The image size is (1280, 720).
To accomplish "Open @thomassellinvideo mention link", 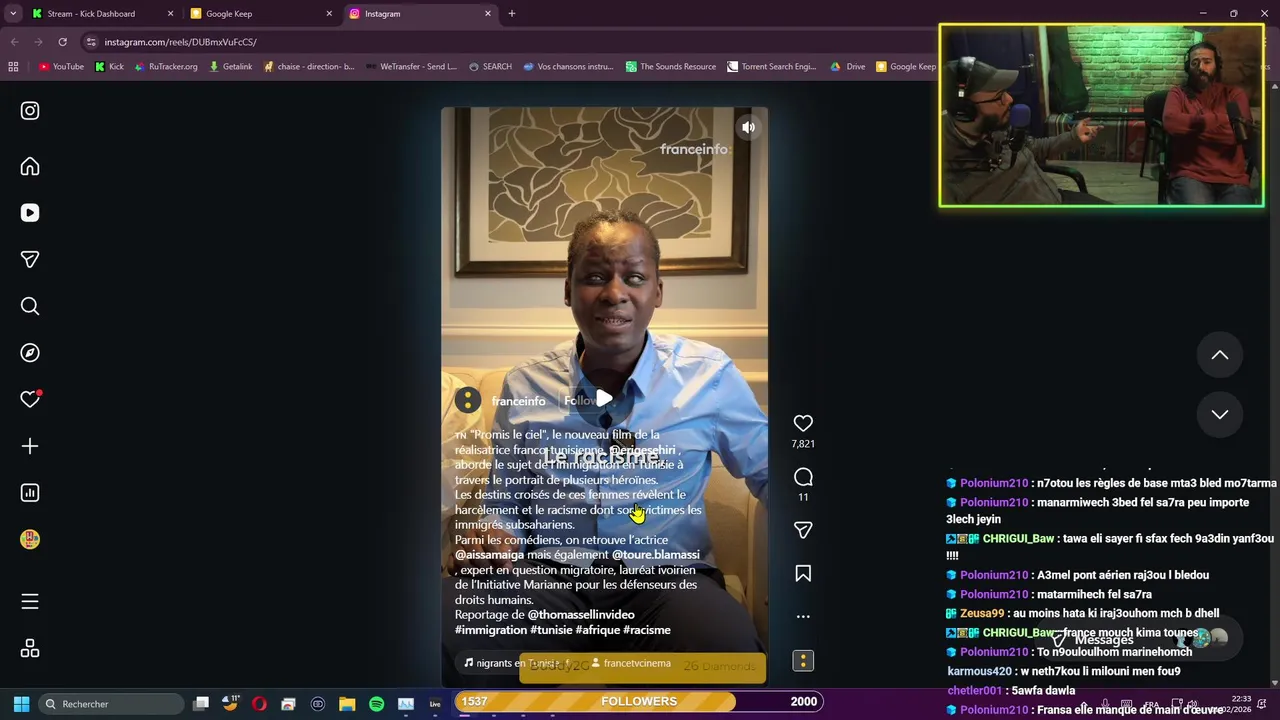I will [581, 615].
